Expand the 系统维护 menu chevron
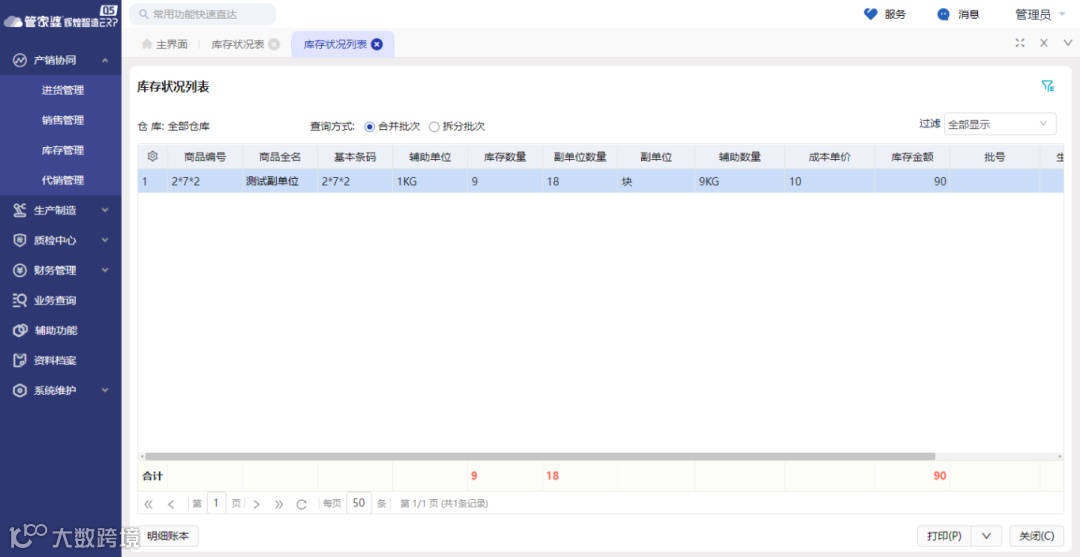Screen dimensions: 1080x557 105,390
